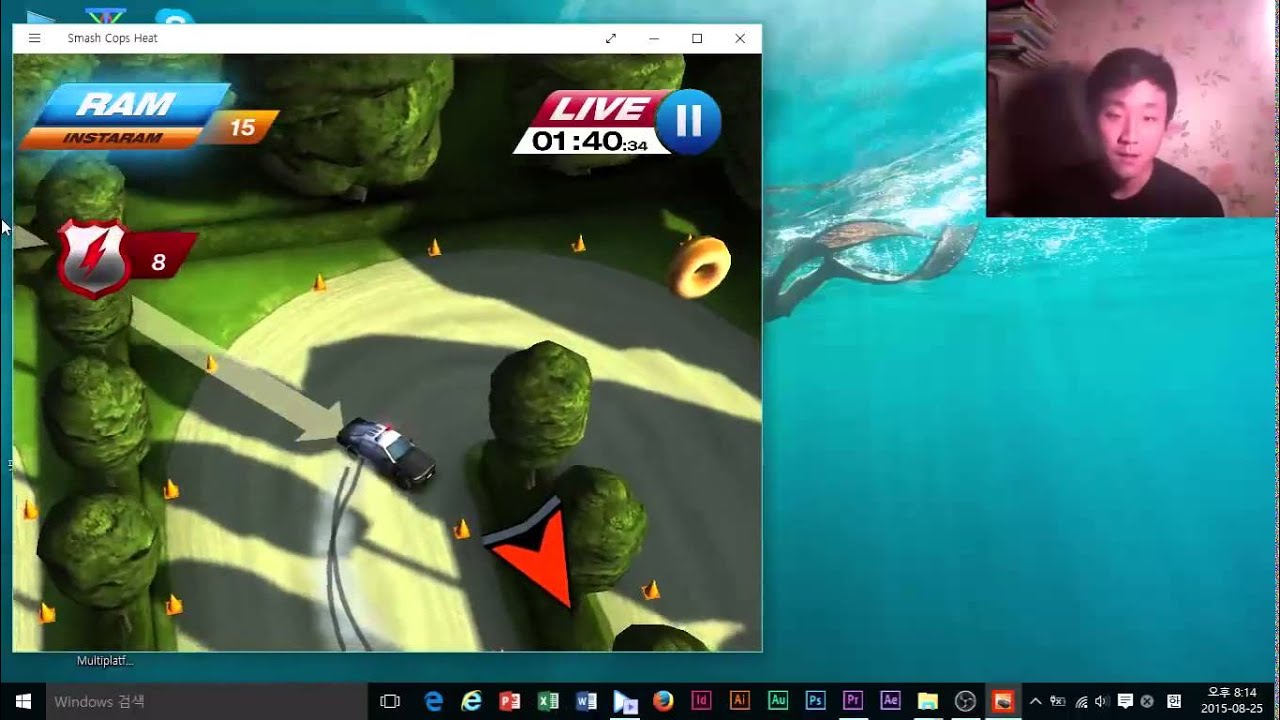Launch Firefox from the taskbar
The image size is (1280, 720).
coord(663,701)
